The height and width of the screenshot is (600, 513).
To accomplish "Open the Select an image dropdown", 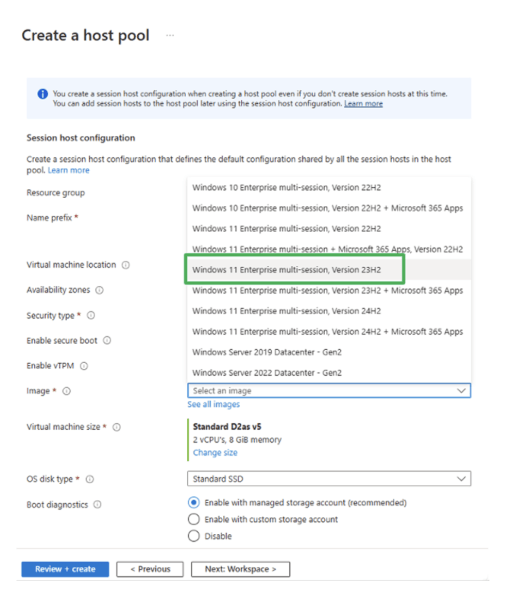I will click(329, 391).
